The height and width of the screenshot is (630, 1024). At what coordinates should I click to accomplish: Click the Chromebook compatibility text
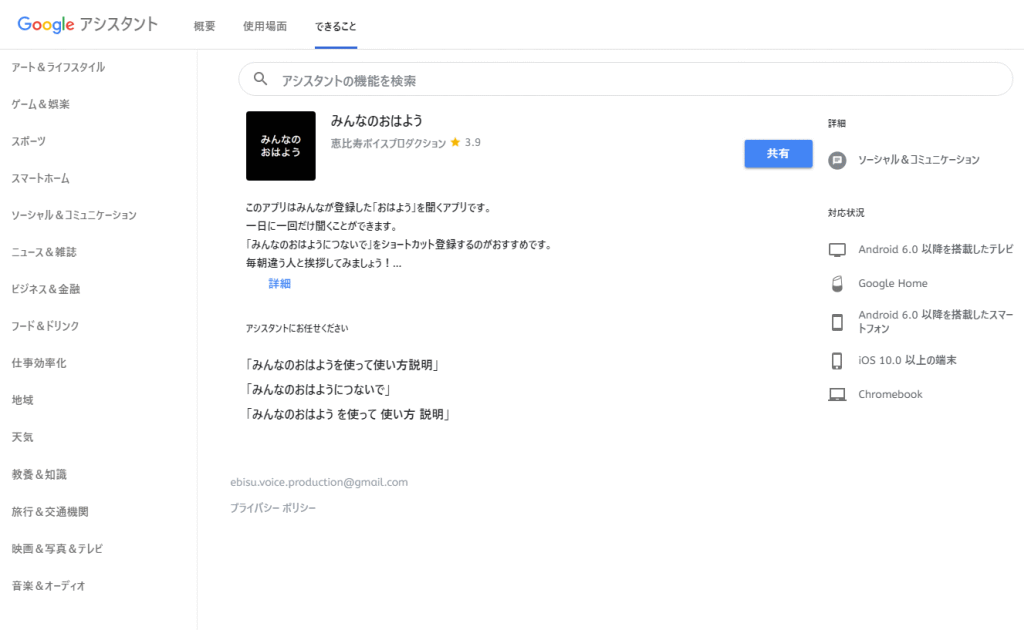tap(890, 394)
